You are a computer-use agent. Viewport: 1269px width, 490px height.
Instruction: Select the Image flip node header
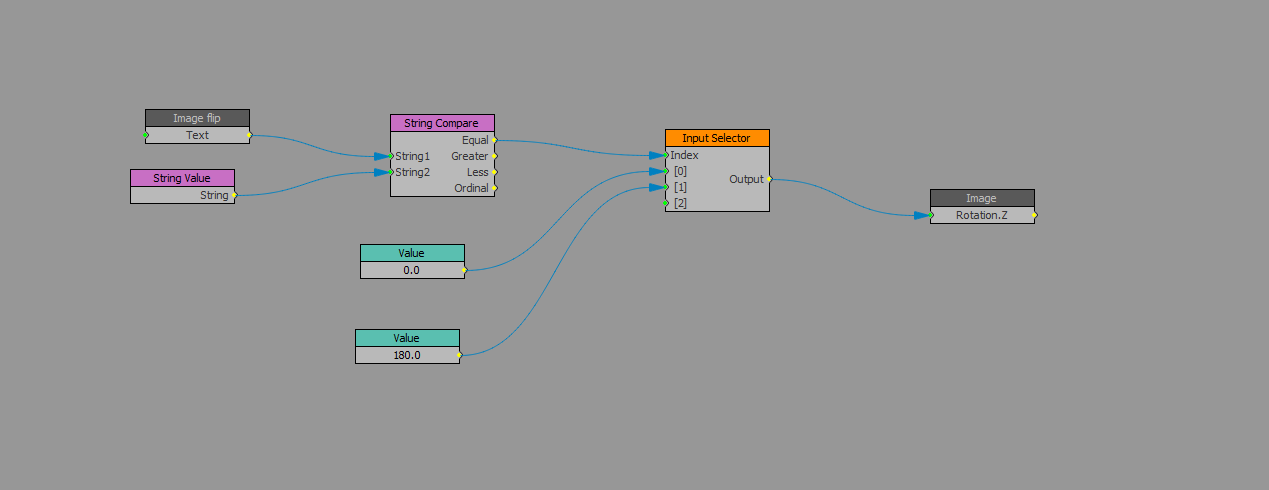[x=197, y=118]
